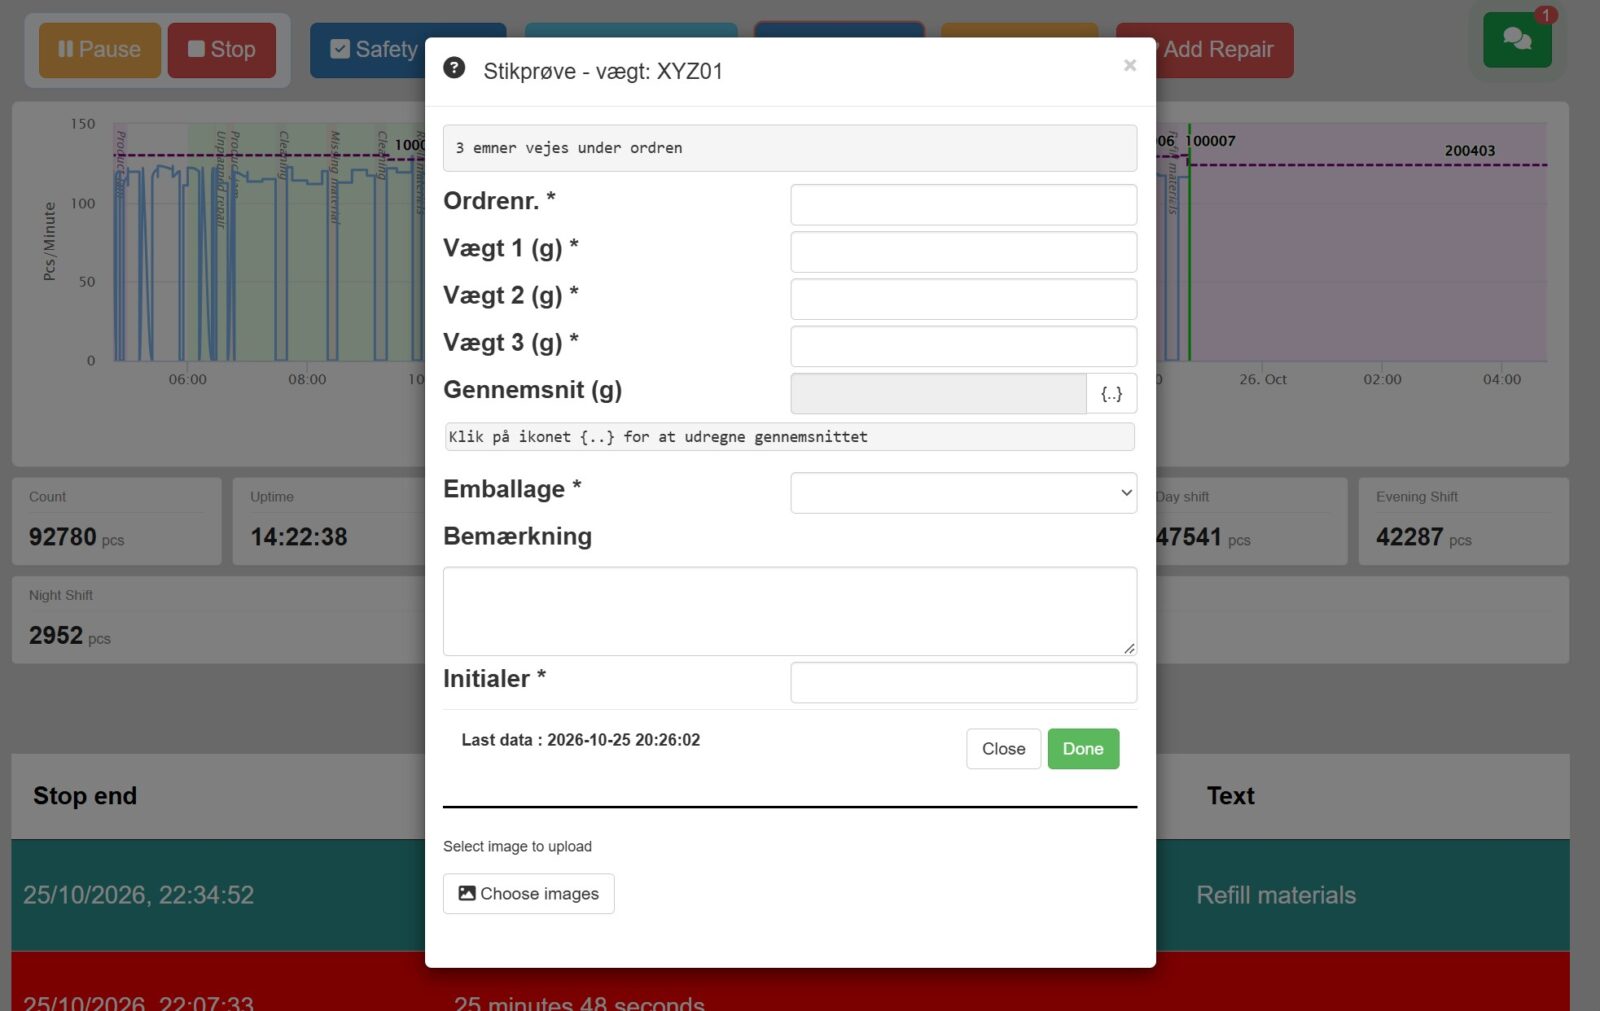This screenshot has height=1011, width=1600.
Task: Click the Refill materials row text
Action: [x=1276, y=895]
